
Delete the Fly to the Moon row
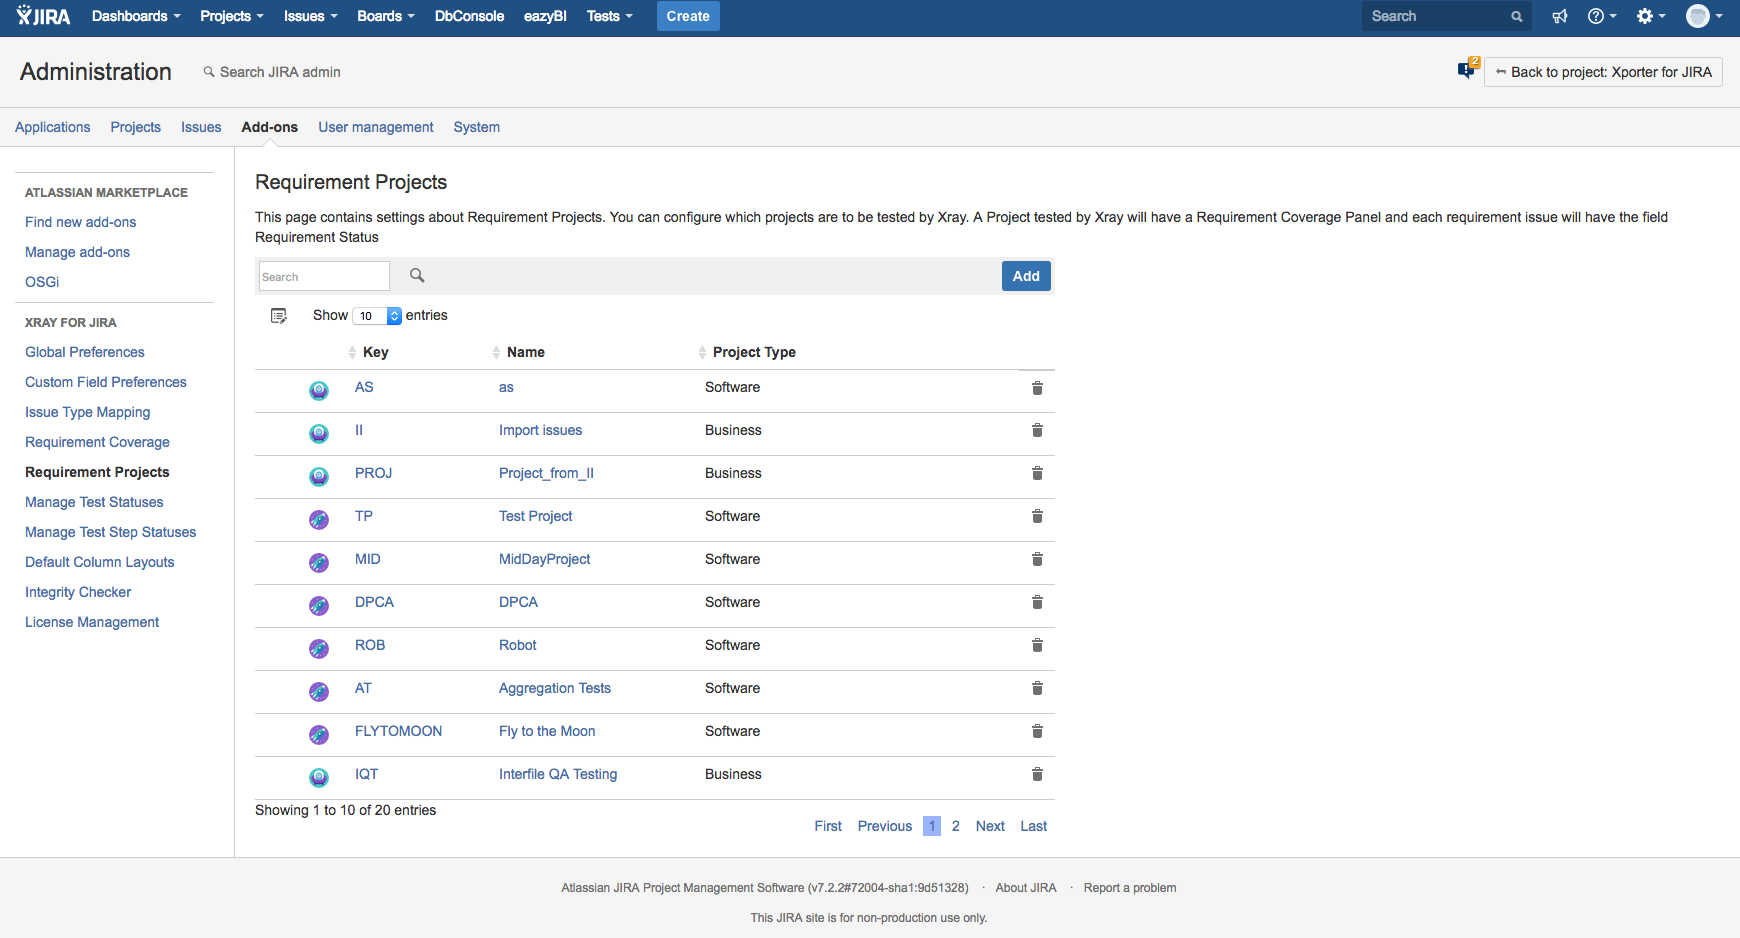[1037, 731]
